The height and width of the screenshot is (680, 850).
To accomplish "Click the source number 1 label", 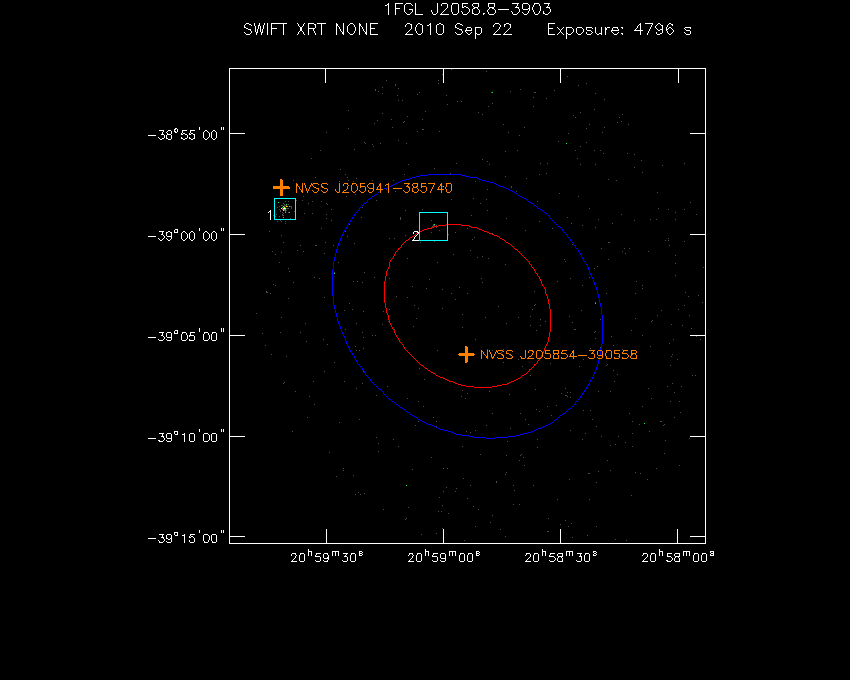I will (x=270, y=215).
